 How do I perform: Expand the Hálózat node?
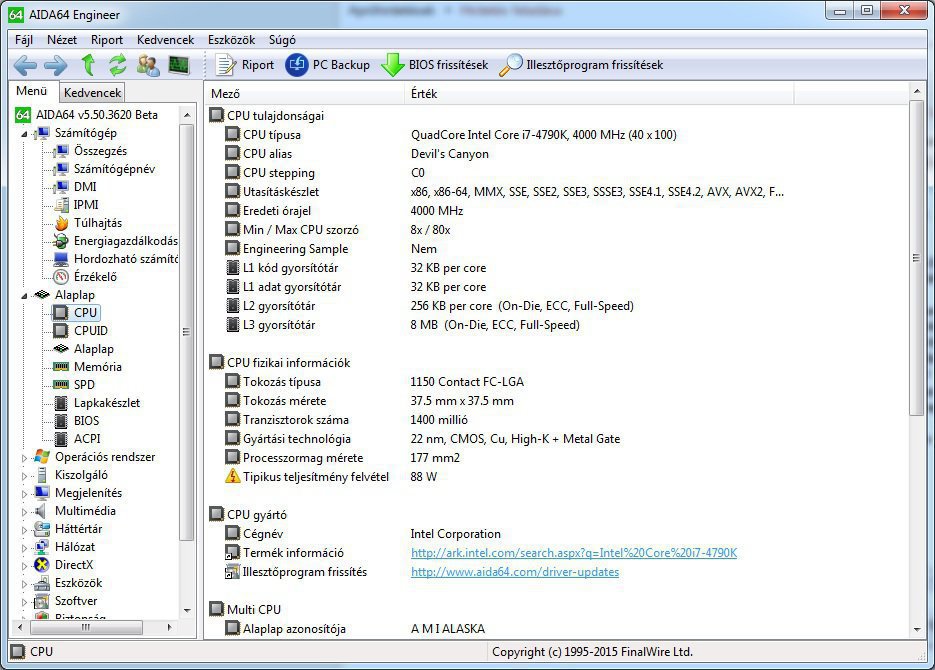click(24, 548)
